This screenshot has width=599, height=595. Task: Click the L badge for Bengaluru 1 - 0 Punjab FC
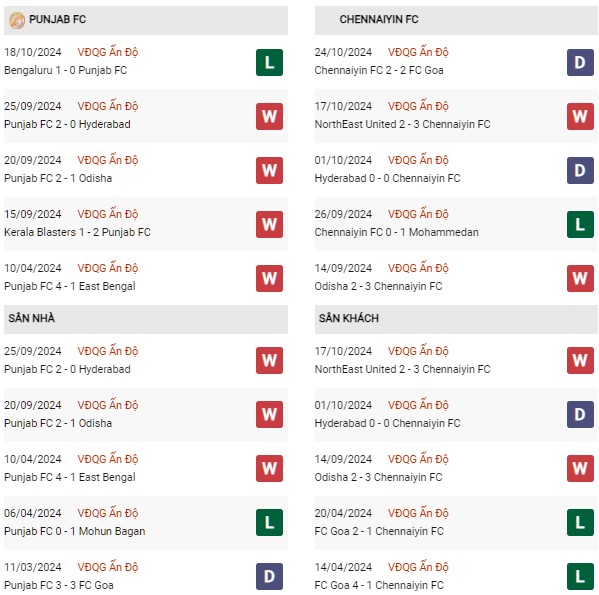coord(269,63)
